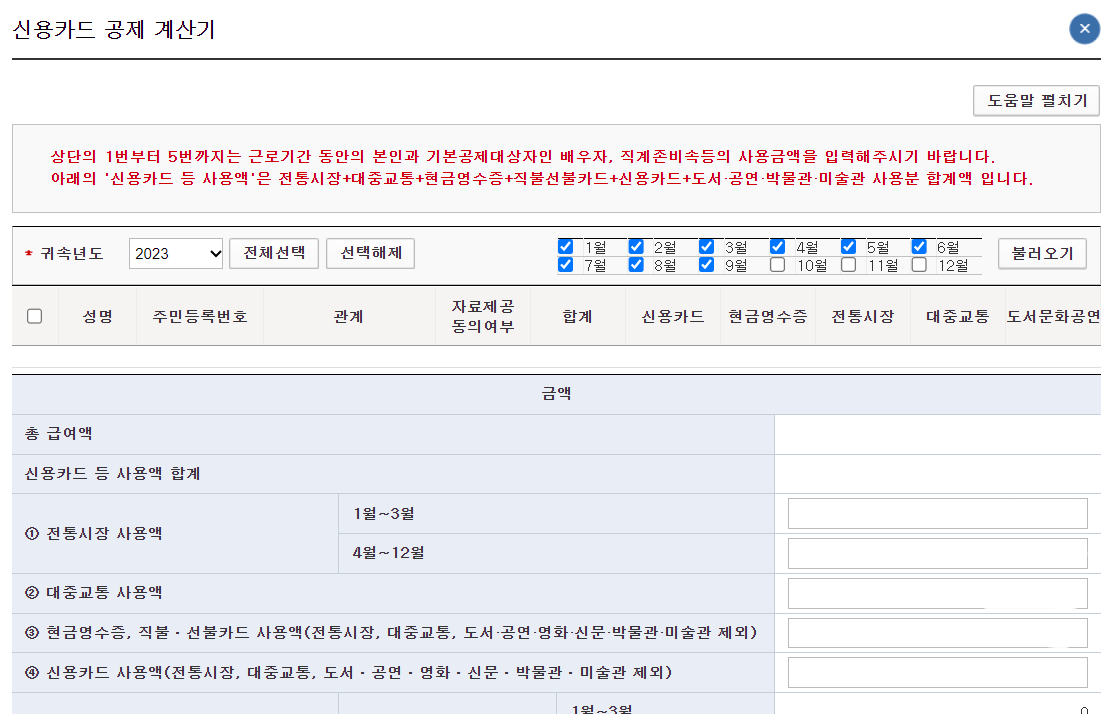Click the 불러오기 load button
Viewport: 1107px width, 714px height.
(1042, 254)
